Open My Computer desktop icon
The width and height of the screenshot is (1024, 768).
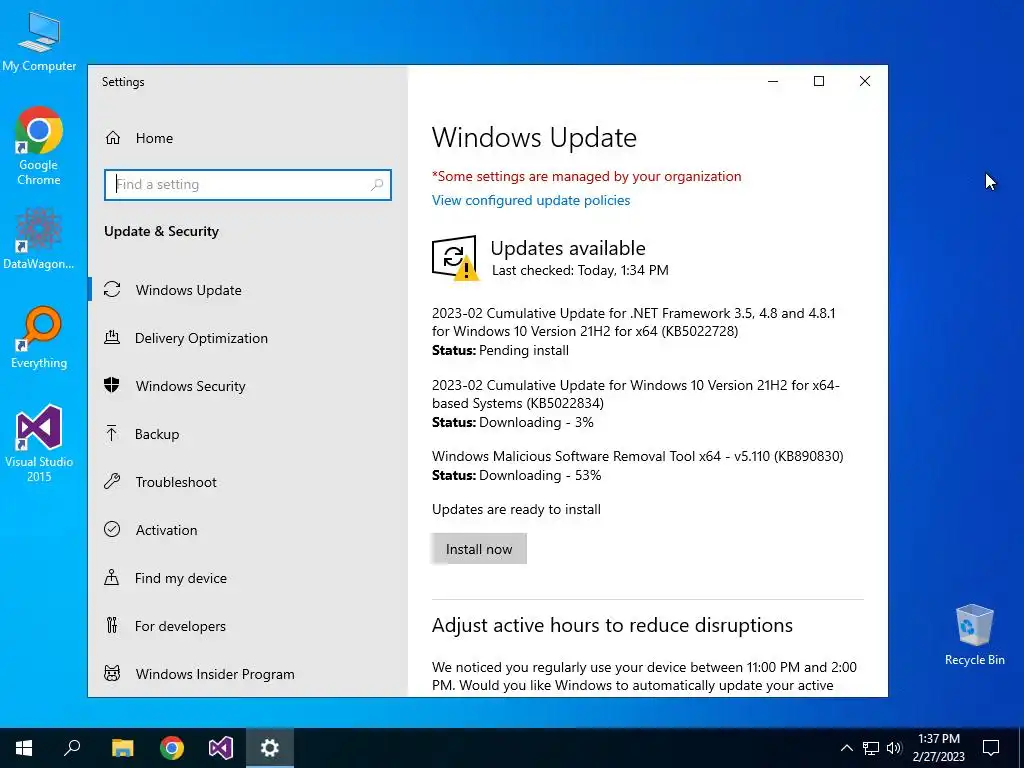[x=39, y=40]
